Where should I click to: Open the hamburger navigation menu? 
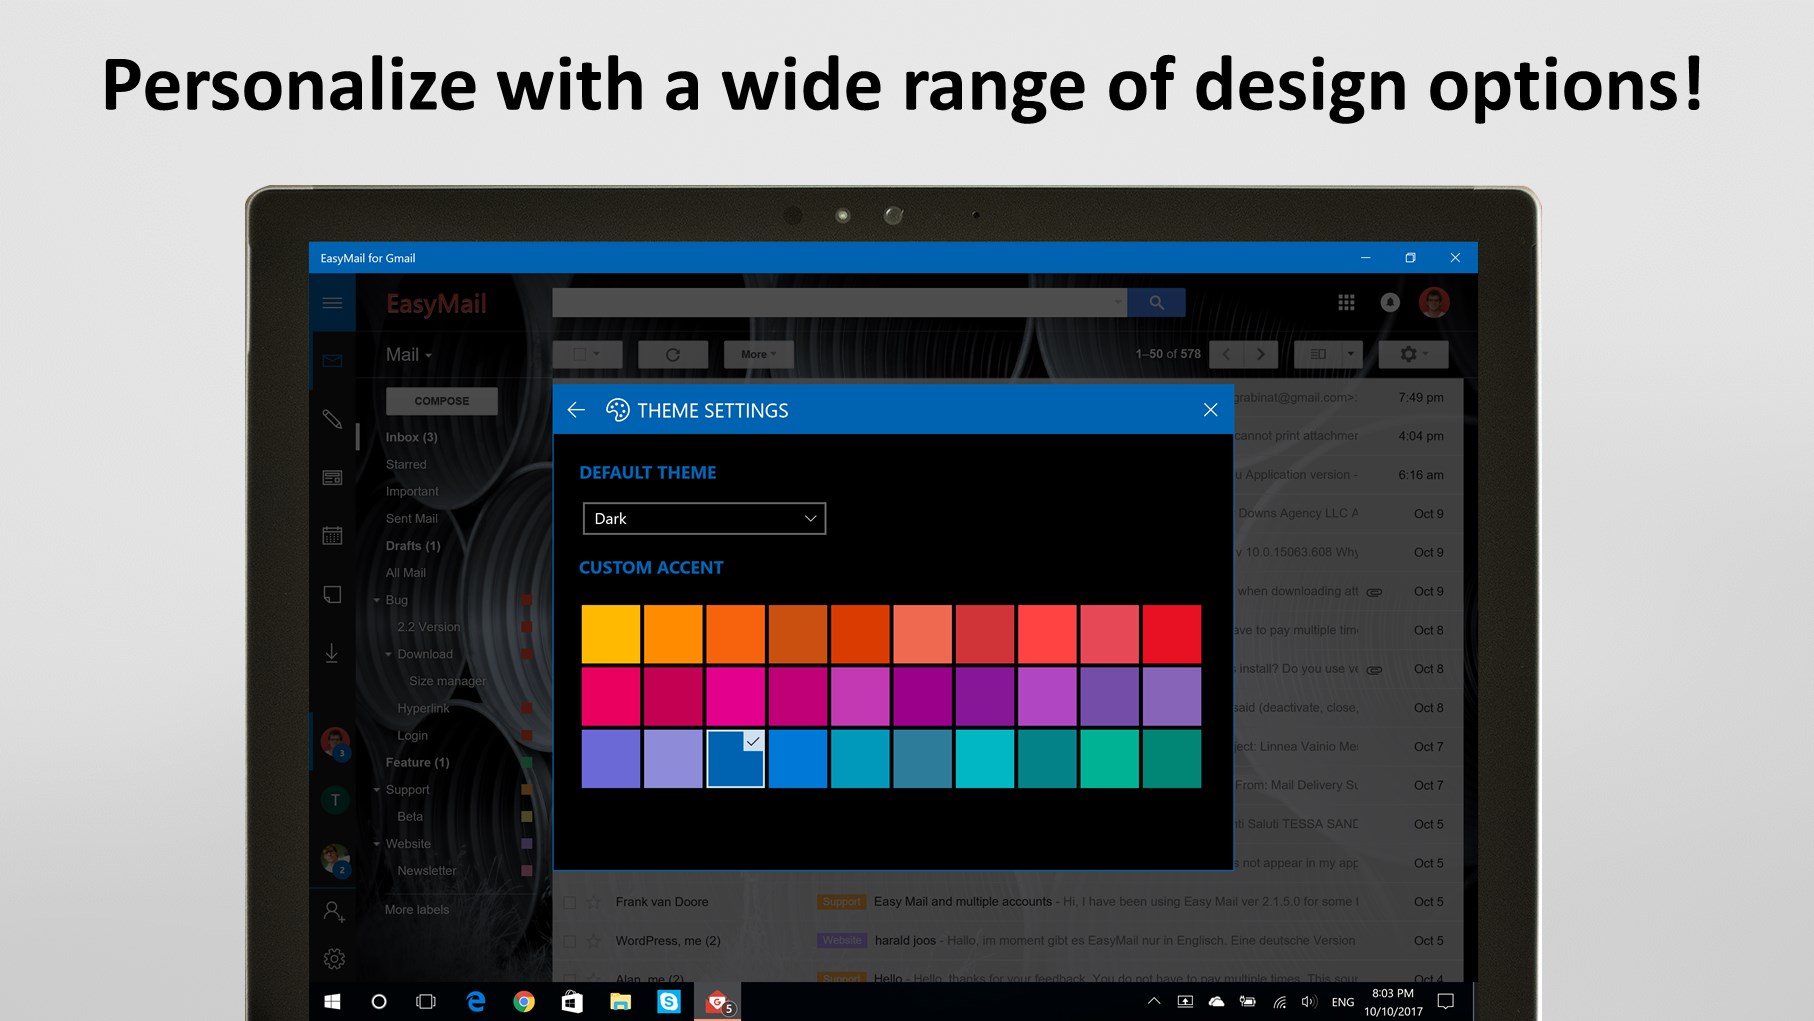pyautogui.click(x=332, y=303)
